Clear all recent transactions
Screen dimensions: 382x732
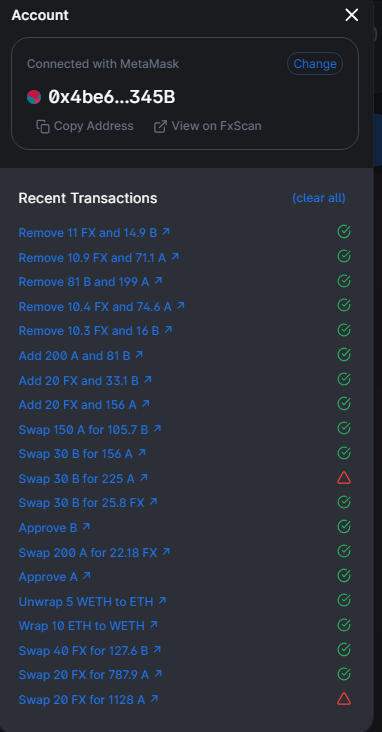[x=319, y=198]
